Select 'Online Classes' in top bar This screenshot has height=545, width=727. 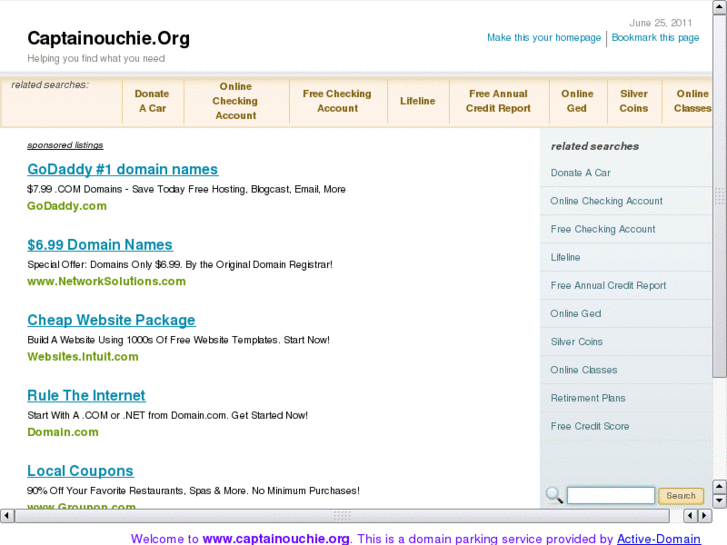[692, 101]
